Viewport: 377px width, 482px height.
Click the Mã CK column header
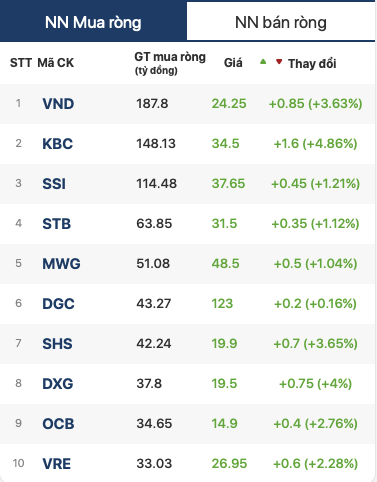point(55,63)
